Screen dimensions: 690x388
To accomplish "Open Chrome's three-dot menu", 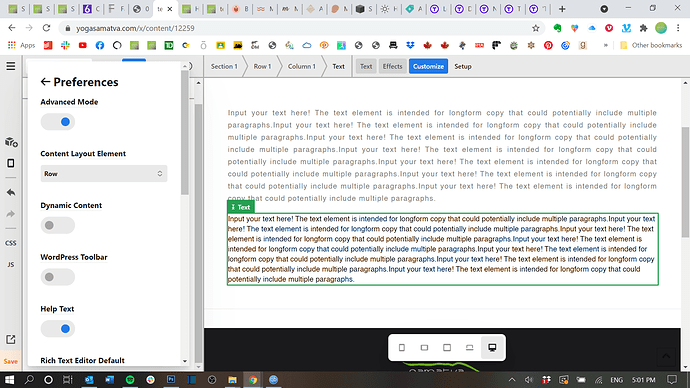I will tap(678, 28).
